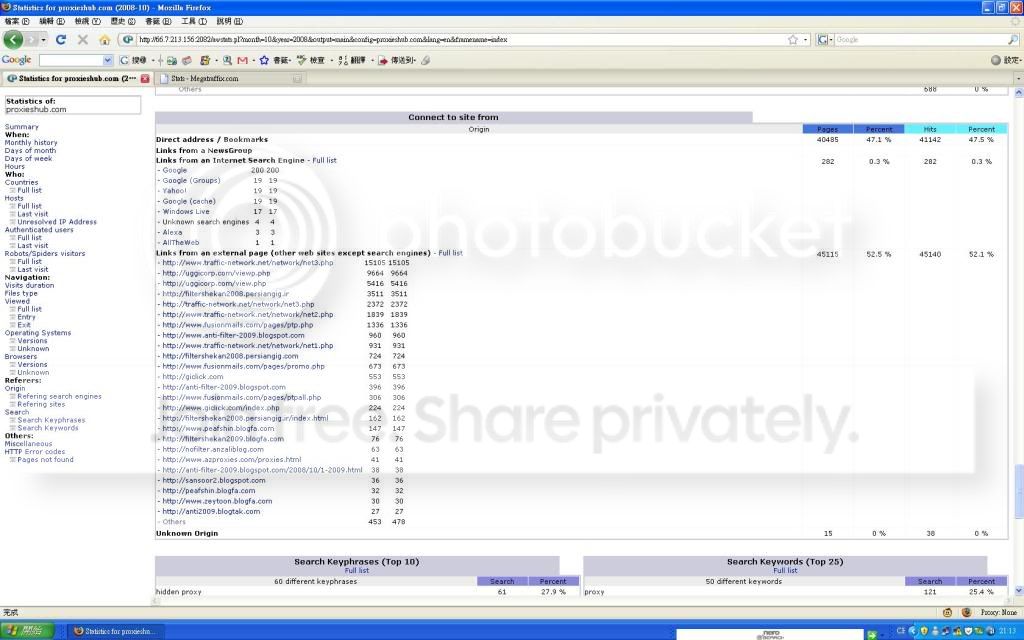Open the www.anti-filter-2009.blogspot.com referrer link
The width and height of the screenshot is (1024, 640).
coord(233,335)
